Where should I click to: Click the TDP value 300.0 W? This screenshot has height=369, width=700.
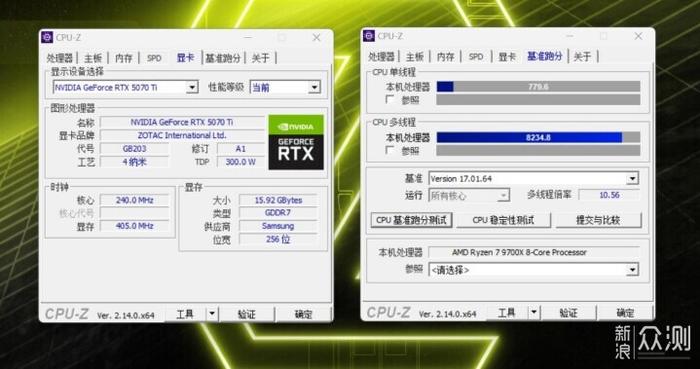tap(241, 162)
